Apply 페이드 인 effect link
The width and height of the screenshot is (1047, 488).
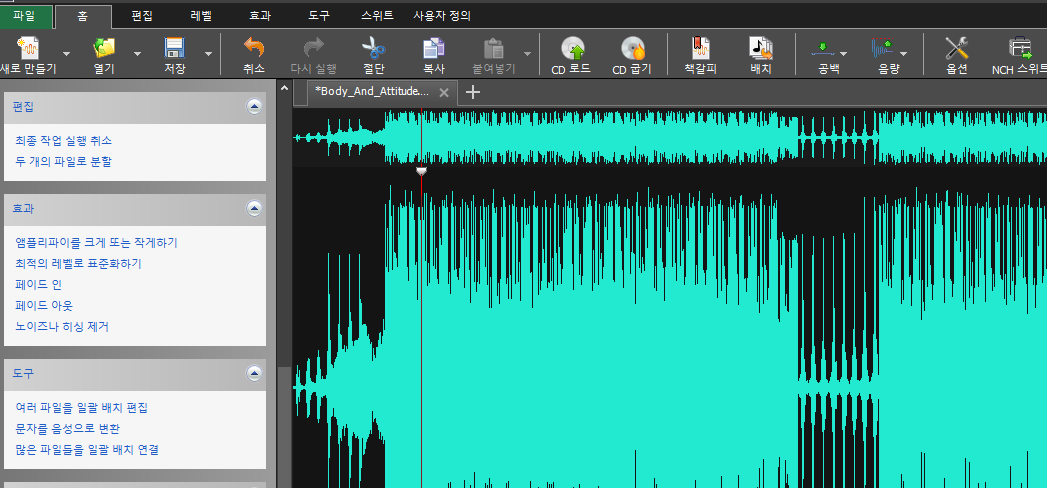39,284
